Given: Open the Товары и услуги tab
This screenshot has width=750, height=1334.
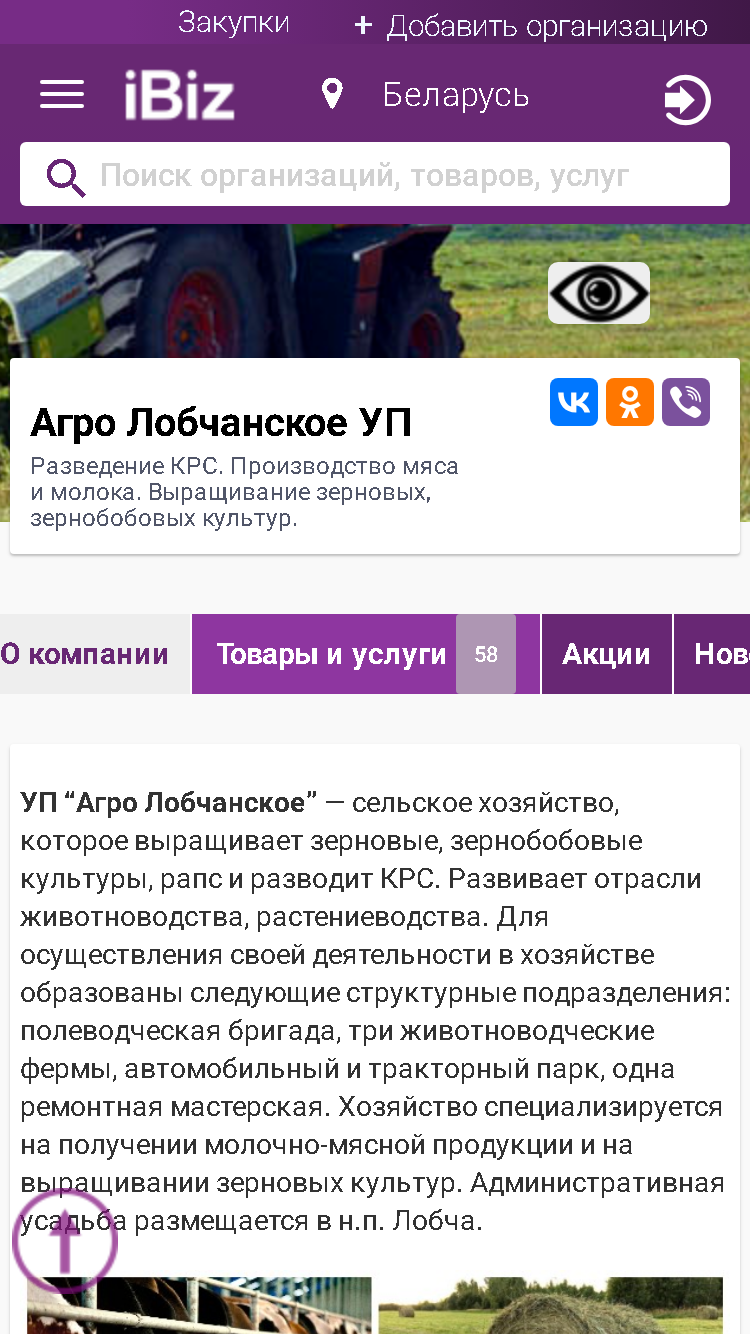Looking at the screenshot, I should coord(366,654).
